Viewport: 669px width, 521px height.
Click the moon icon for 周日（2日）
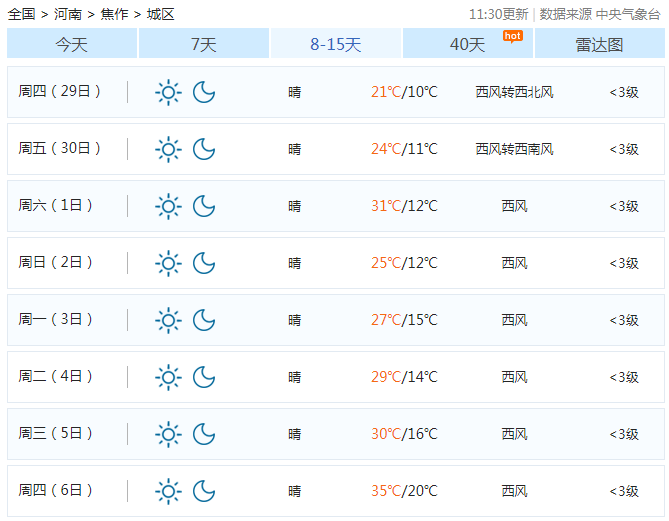coord(204,263)
